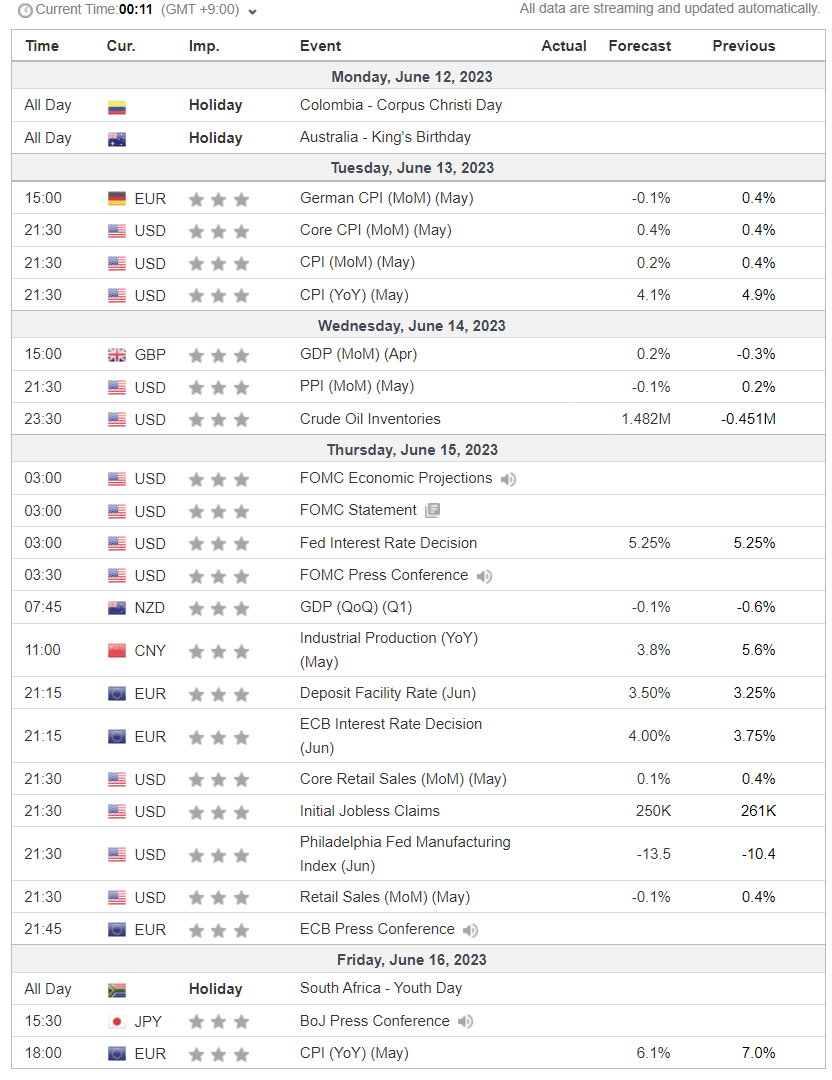The width and height of the screenshot is (832, 1080).
Task: Open German CPI (MoM) (May) event
Action: pos(386,198)
